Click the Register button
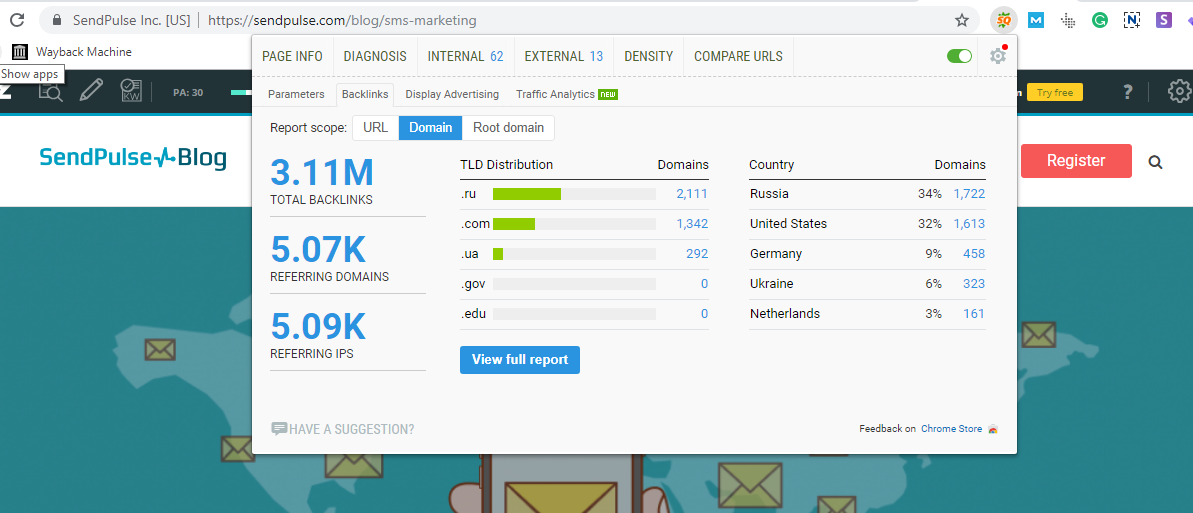1193x513 pixels. [1076, 161]
